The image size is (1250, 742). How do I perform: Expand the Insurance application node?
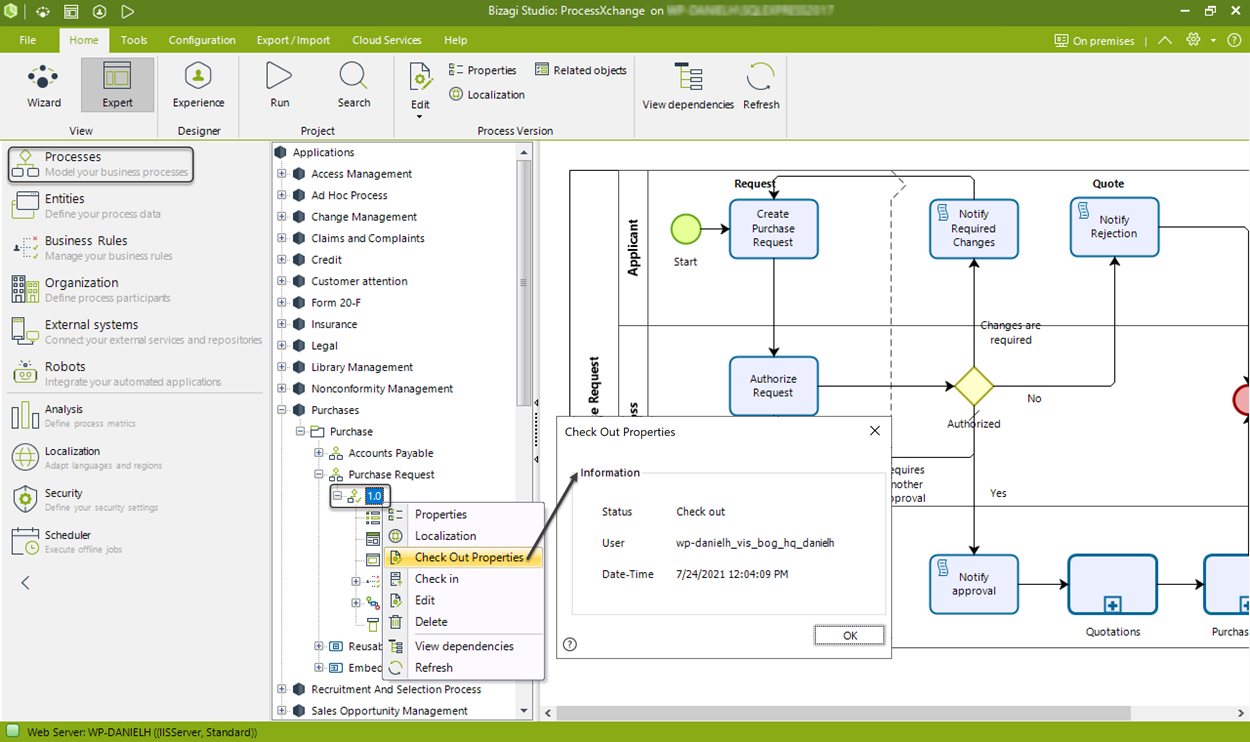281,324
